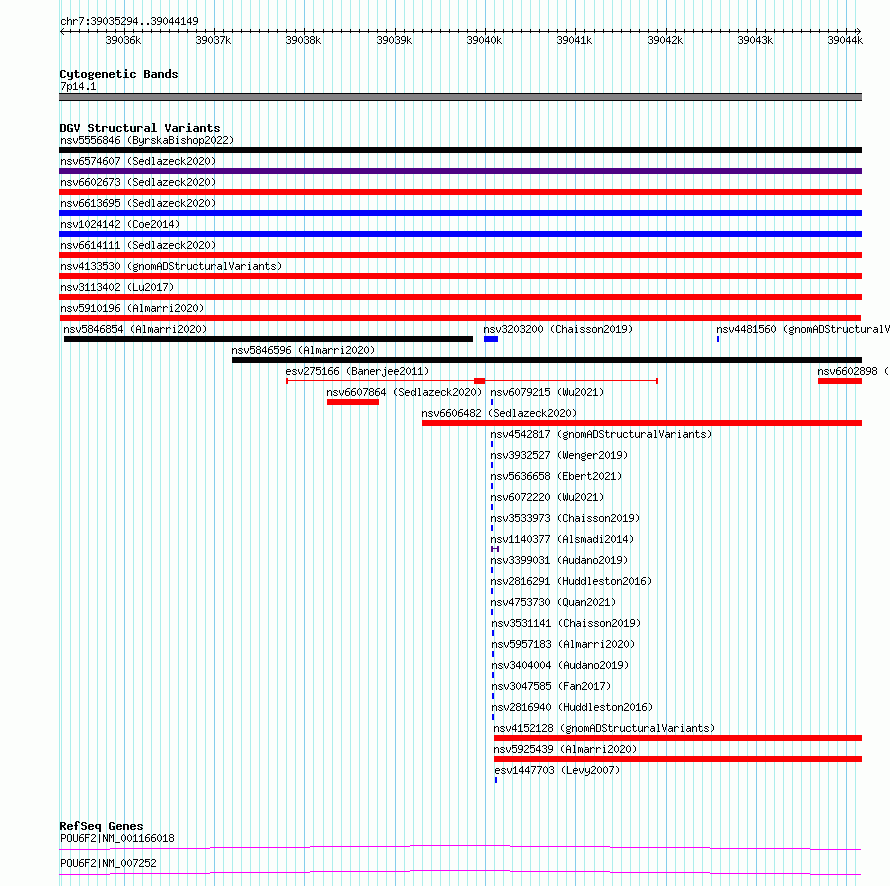The image size is (890, 886).
Task: Click nsv3047585 (Fan2017) label
Action: (x=551, y=686)
